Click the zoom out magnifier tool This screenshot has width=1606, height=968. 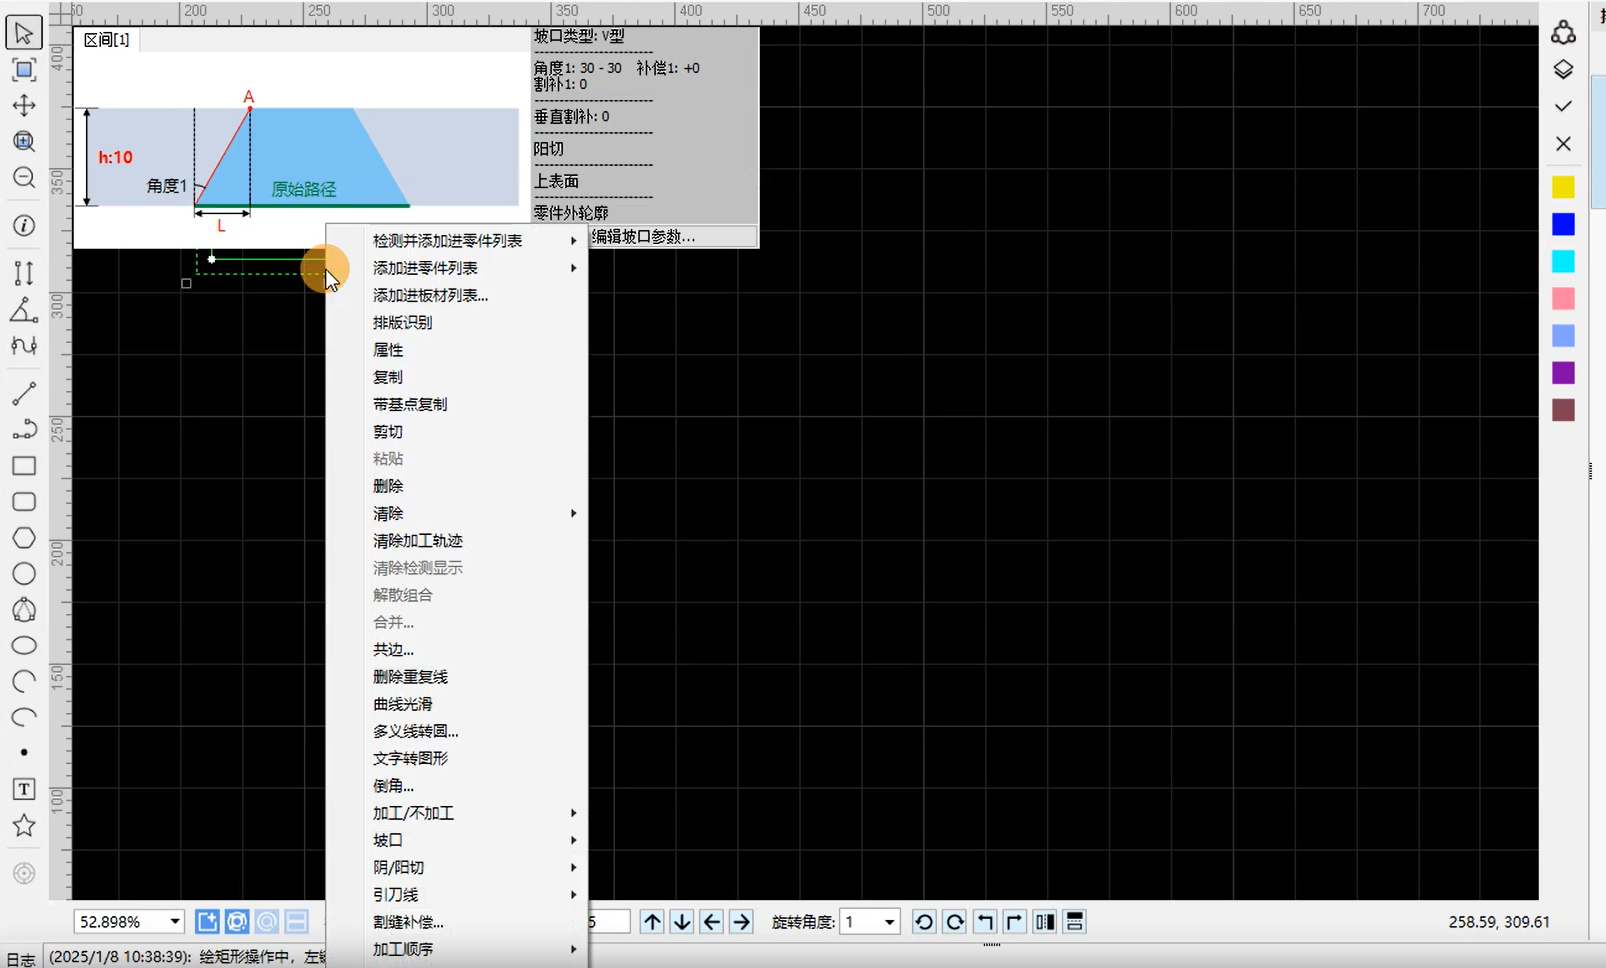pos(24,178)
